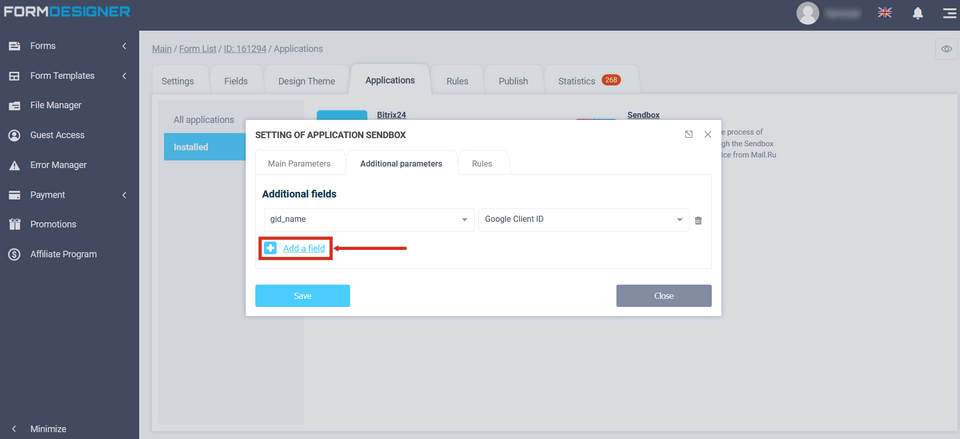Open the form Rules tab
The image size is (960, 439).
[x=457, y=81]
